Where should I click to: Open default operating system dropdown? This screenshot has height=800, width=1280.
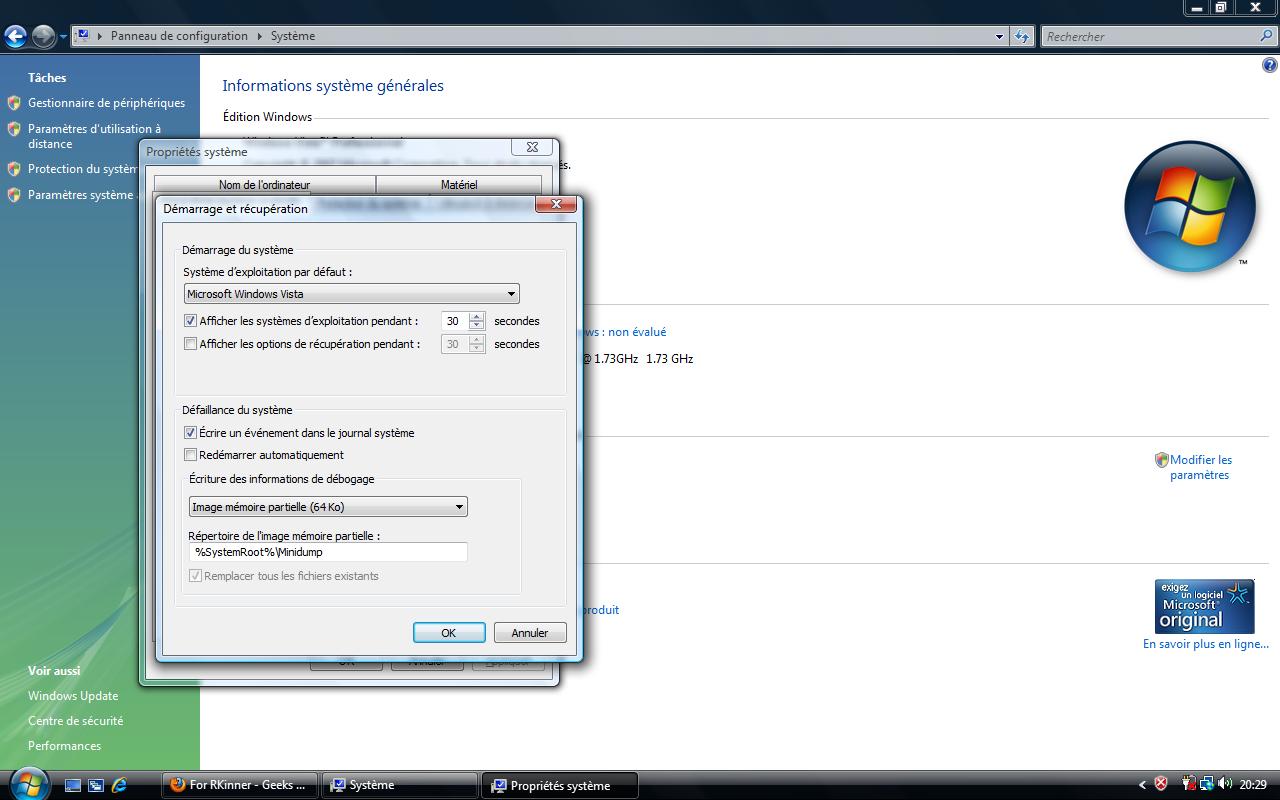coord(352,294)
